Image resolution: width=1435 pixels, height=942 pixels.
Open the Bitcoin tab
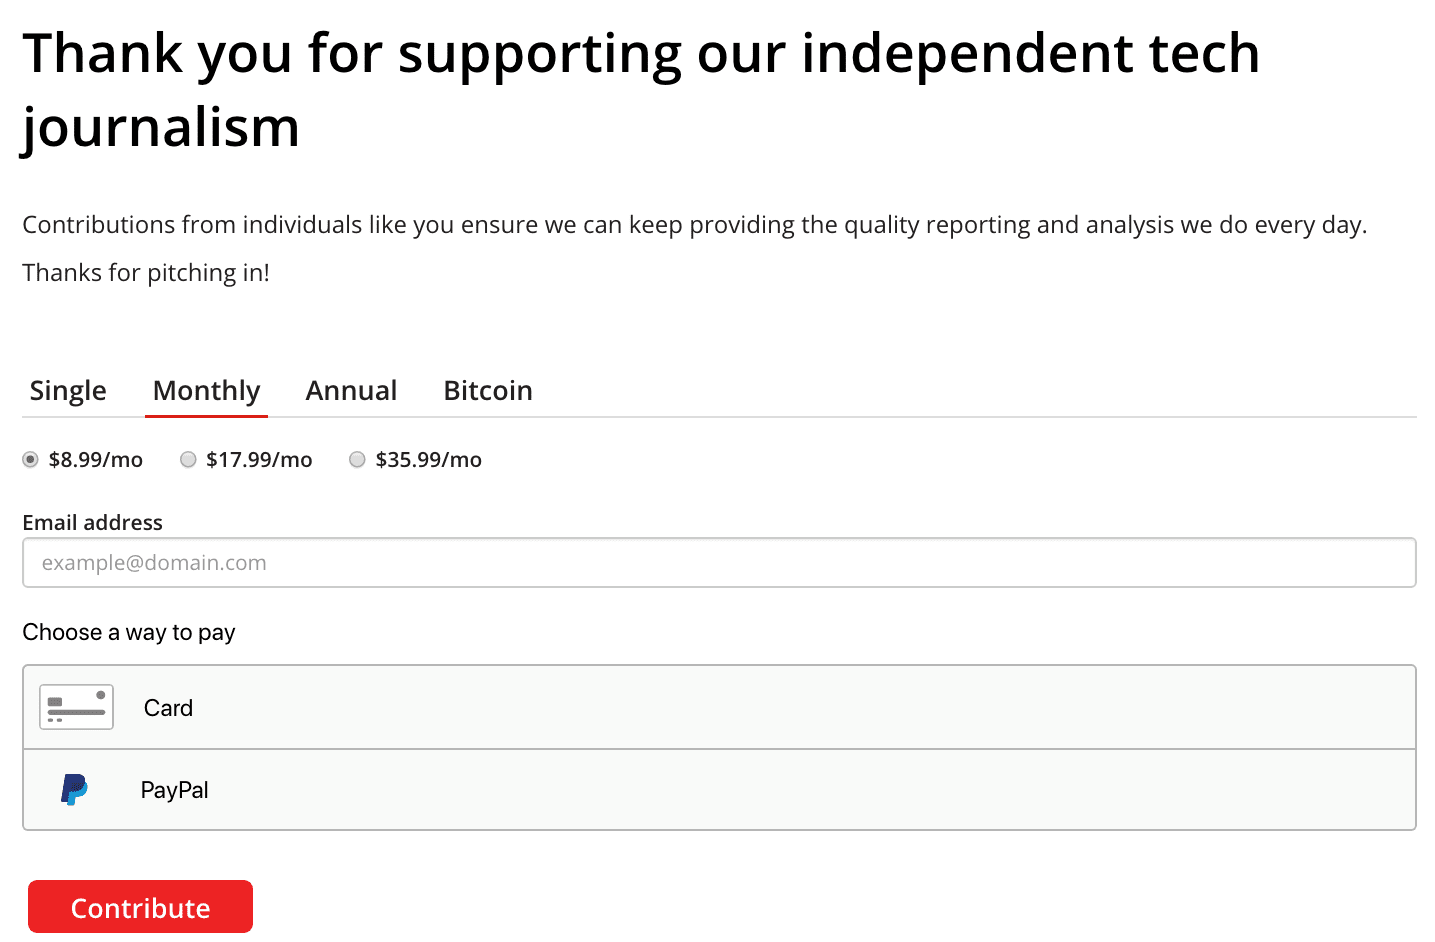tap(488, 390)
